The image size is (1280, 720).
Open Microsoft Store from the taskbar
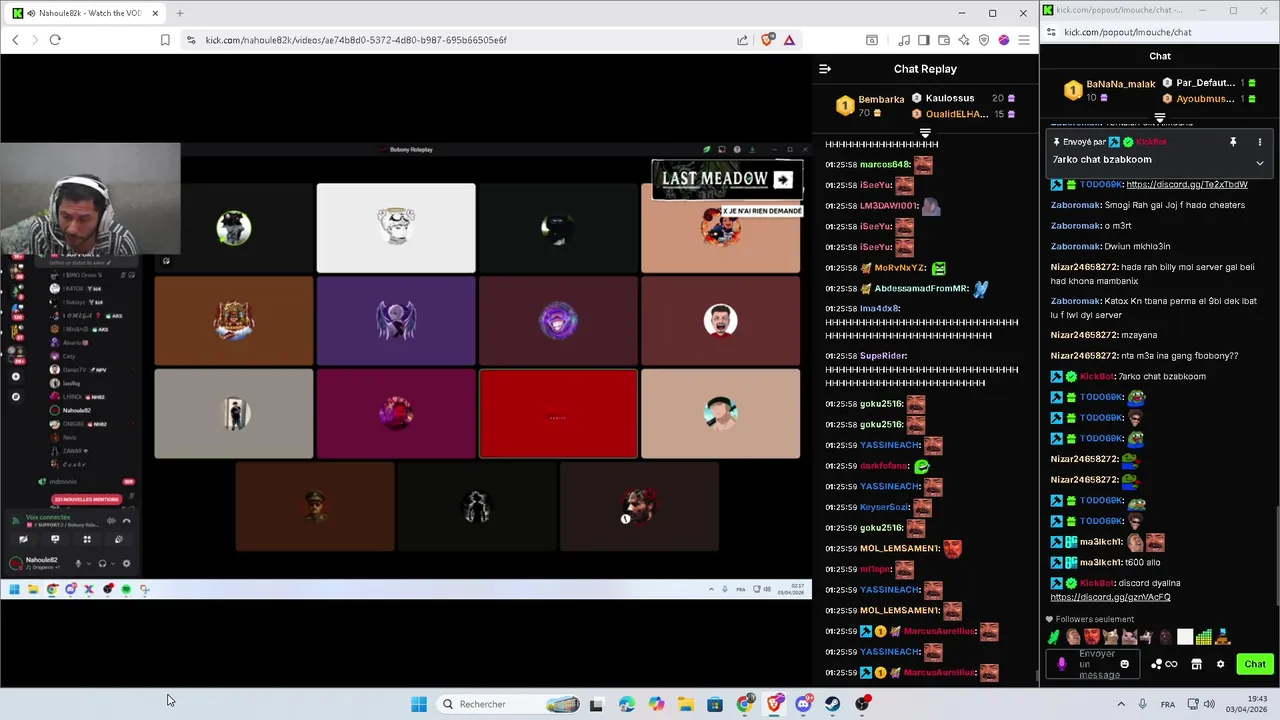(x=715, y=704)
